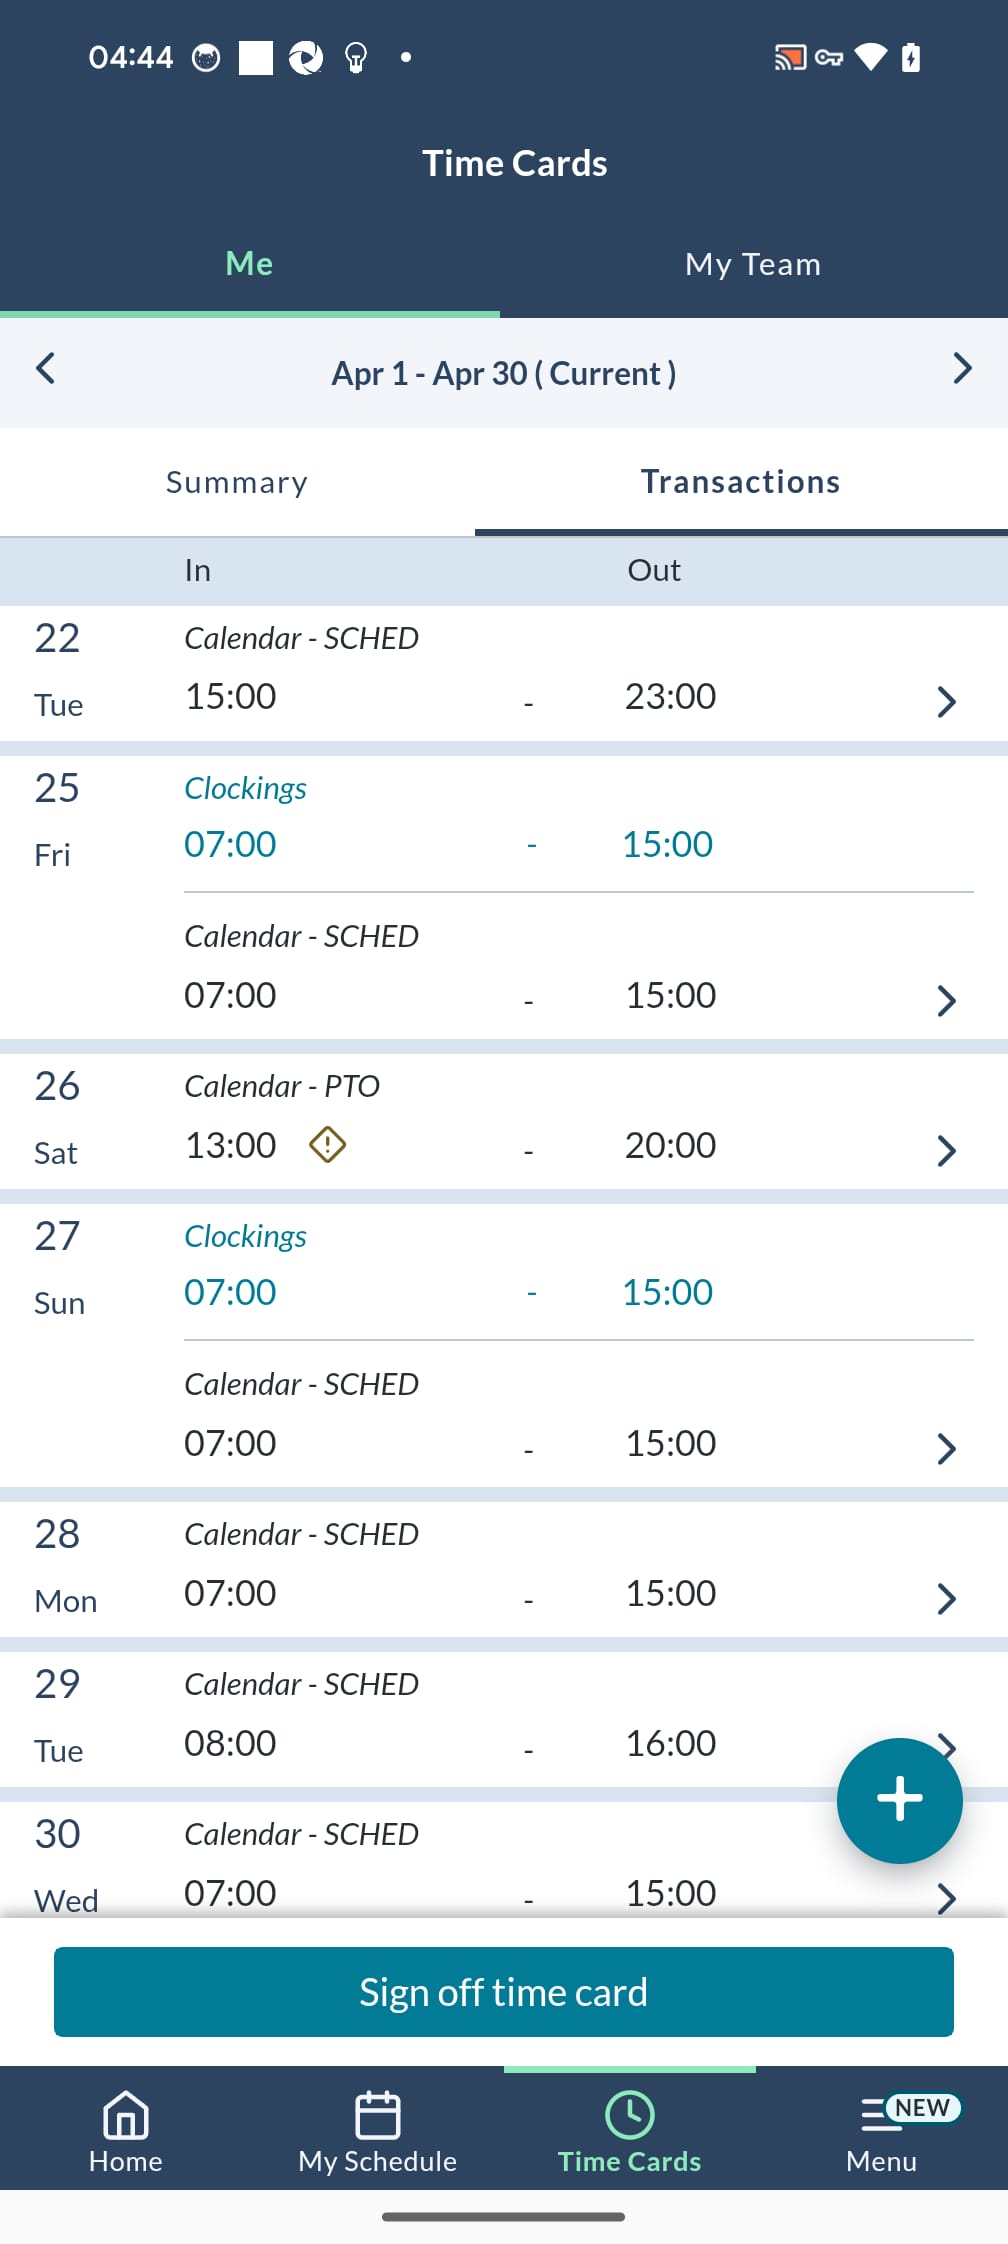Viewport: 1008px width, 2244px height.
Task: Open My Schedule calendar icon
Action: tap(378, 2116)
